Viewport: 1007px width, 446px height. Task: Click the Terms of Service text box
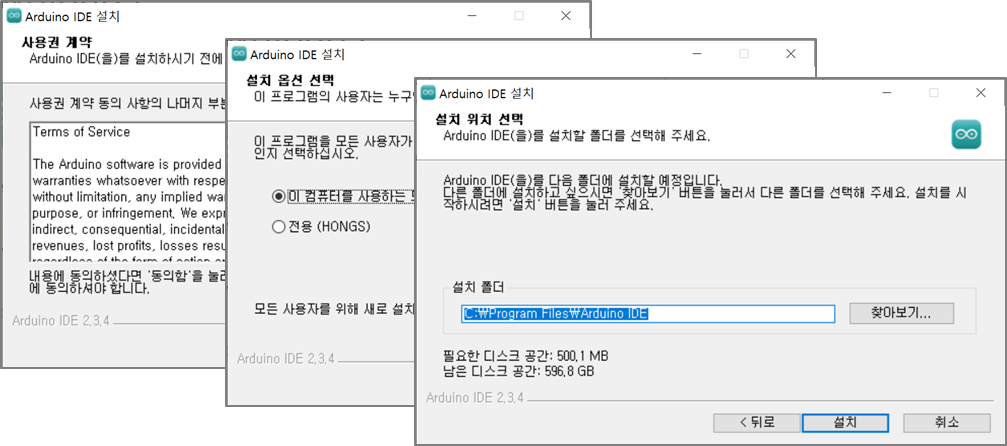point(127,191)
